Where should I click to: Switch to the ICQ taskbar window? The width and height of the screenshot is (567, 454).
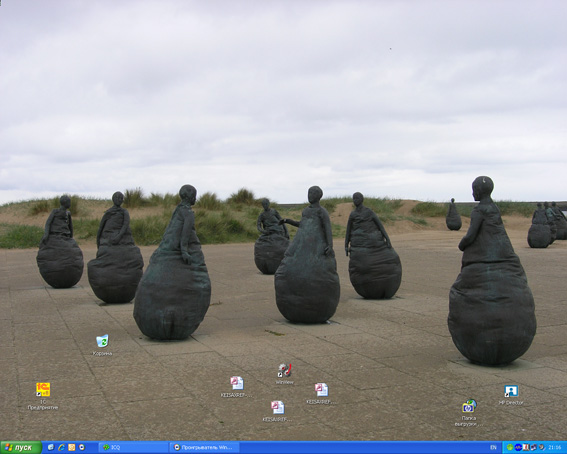click(x=133, y=447)
